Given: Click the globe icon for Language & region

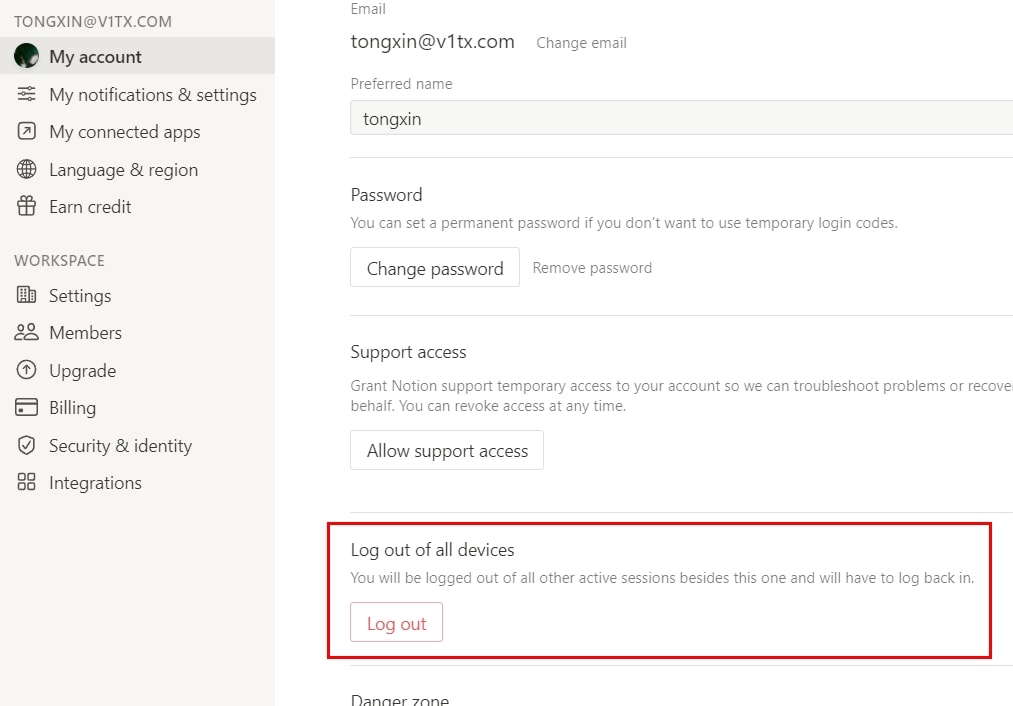Looking at the screenshot, I should tap(27, 169).
